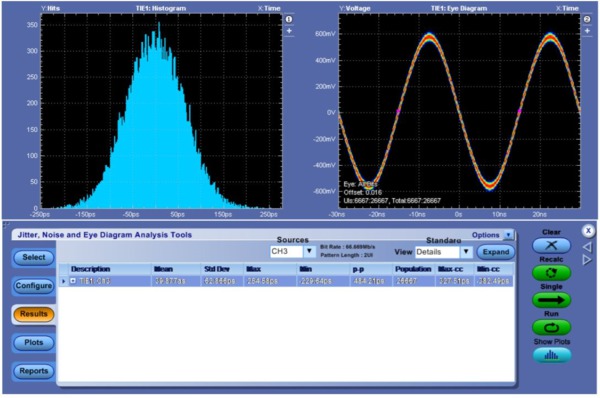Image resolution: width=600 pixels, height=398 pixels.
Task: Open the Reports tab
Action: [34, 371]
